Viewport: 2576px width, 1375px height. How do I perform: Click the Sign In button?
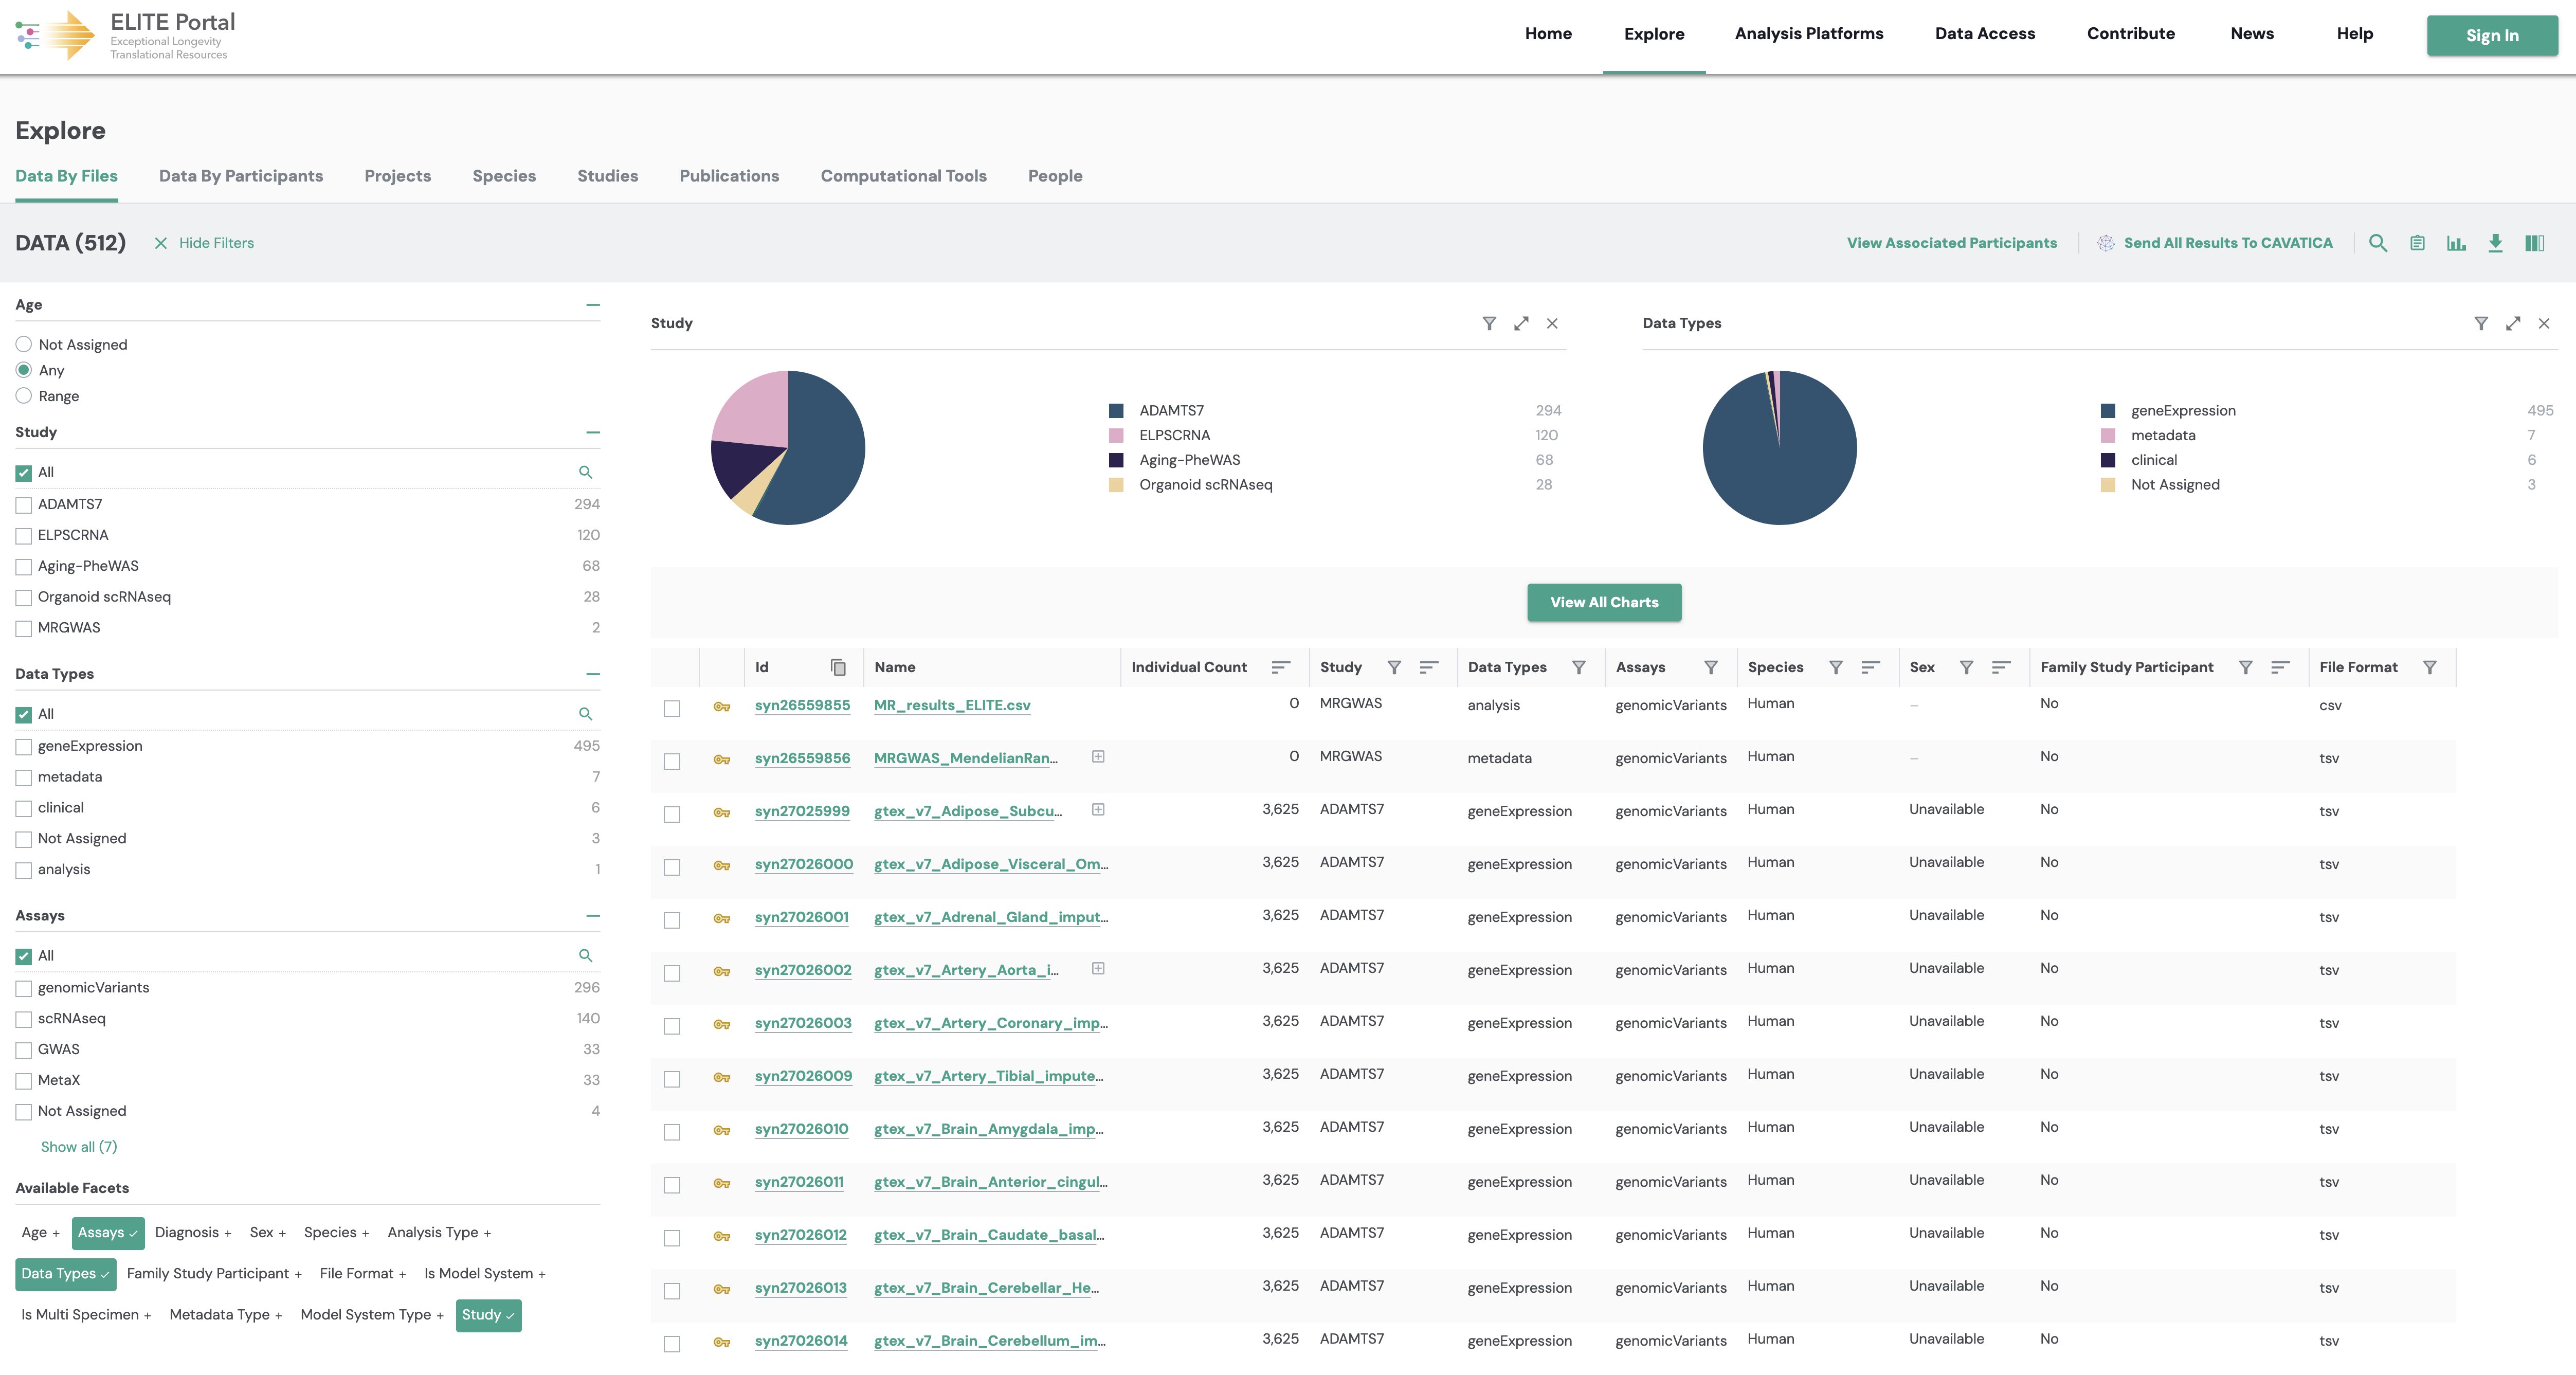2492,35
